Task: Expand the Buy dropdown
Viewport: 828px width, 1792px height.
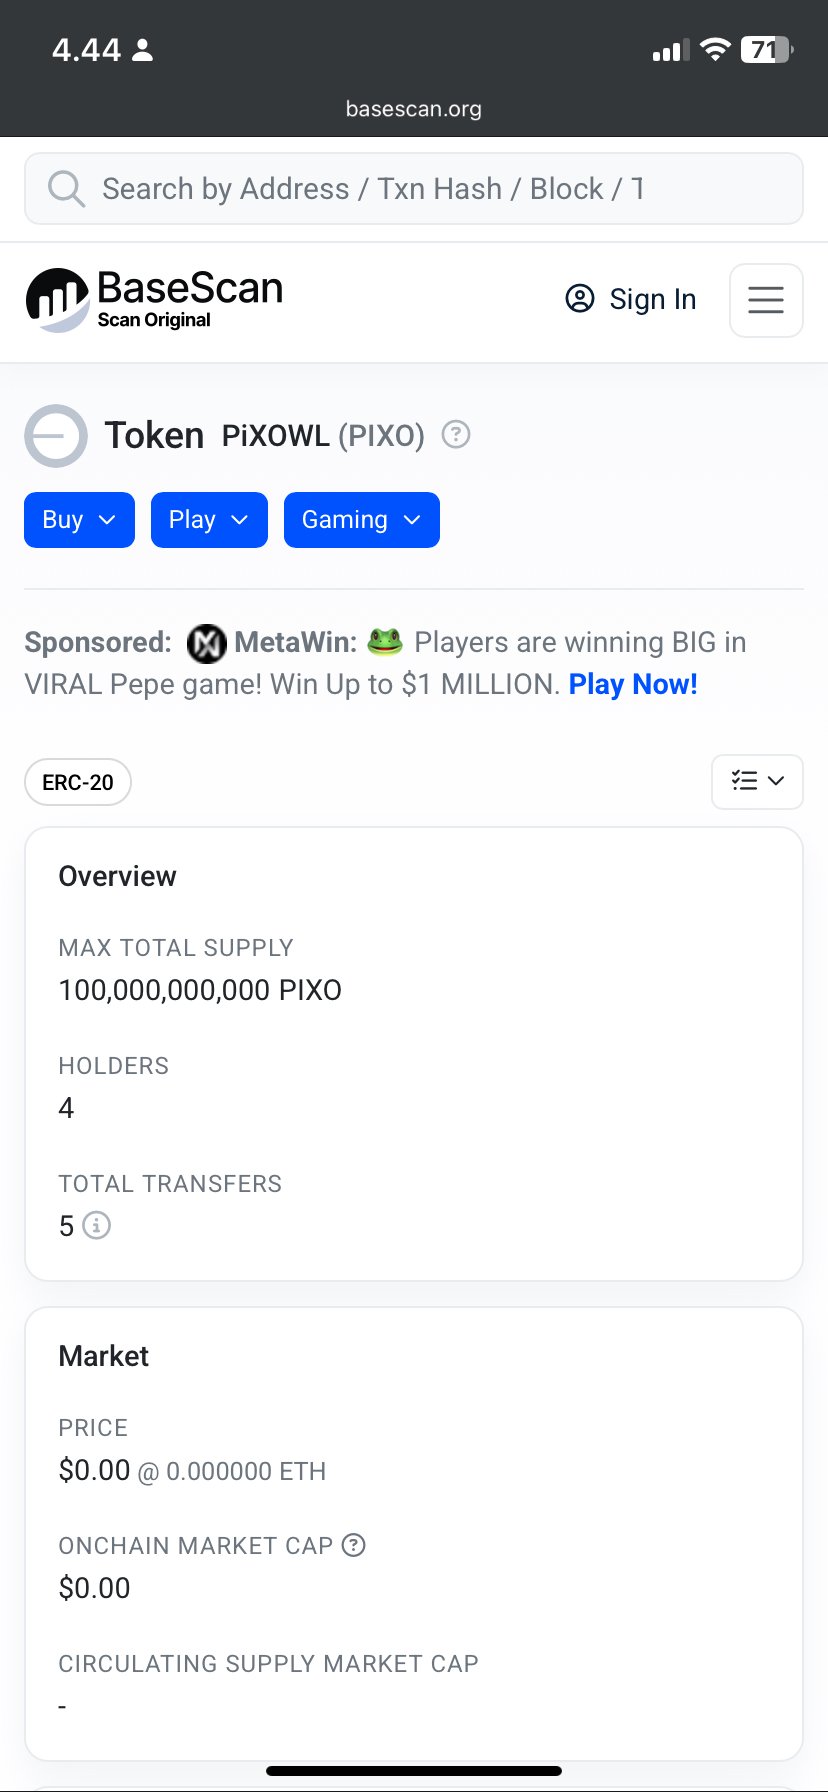Action: (x=79, y=520)
